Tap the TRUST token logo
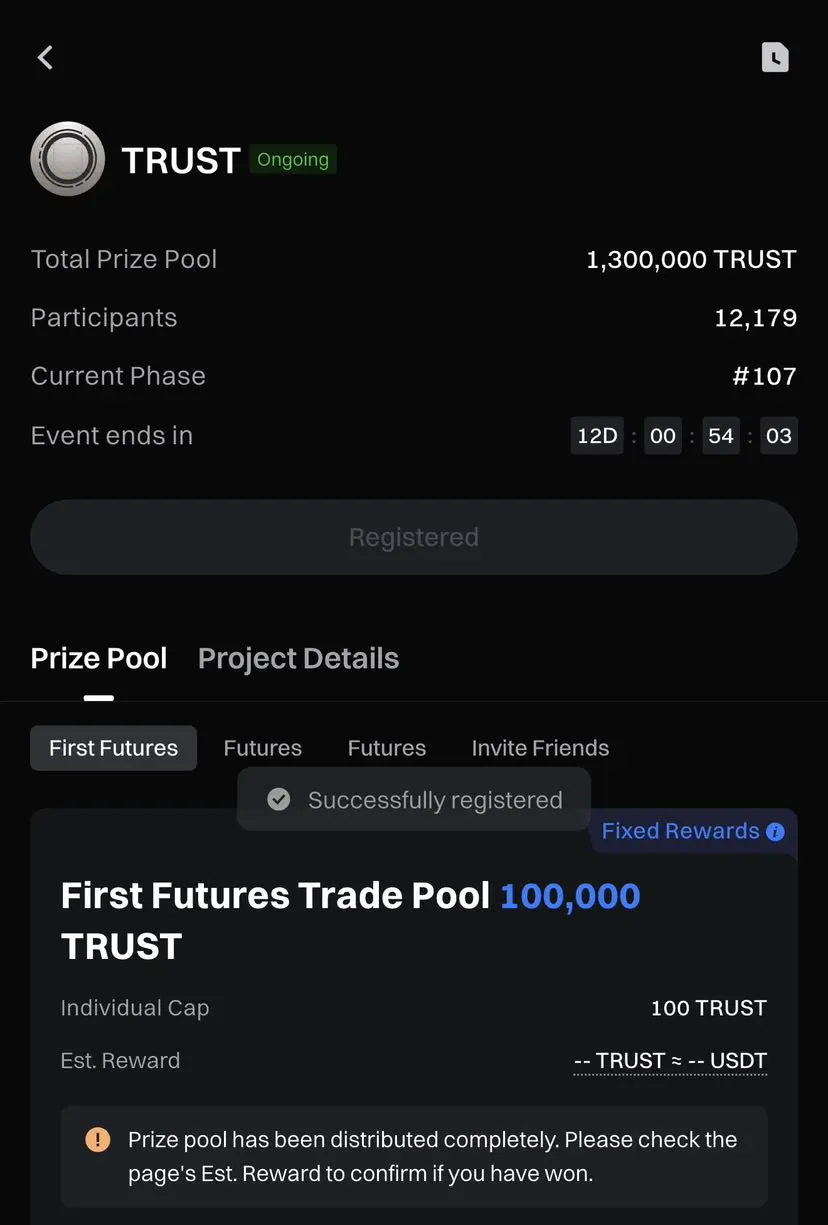Viewport: 828px width, 1225px height. pyautogui.click(x=68, y=159)
